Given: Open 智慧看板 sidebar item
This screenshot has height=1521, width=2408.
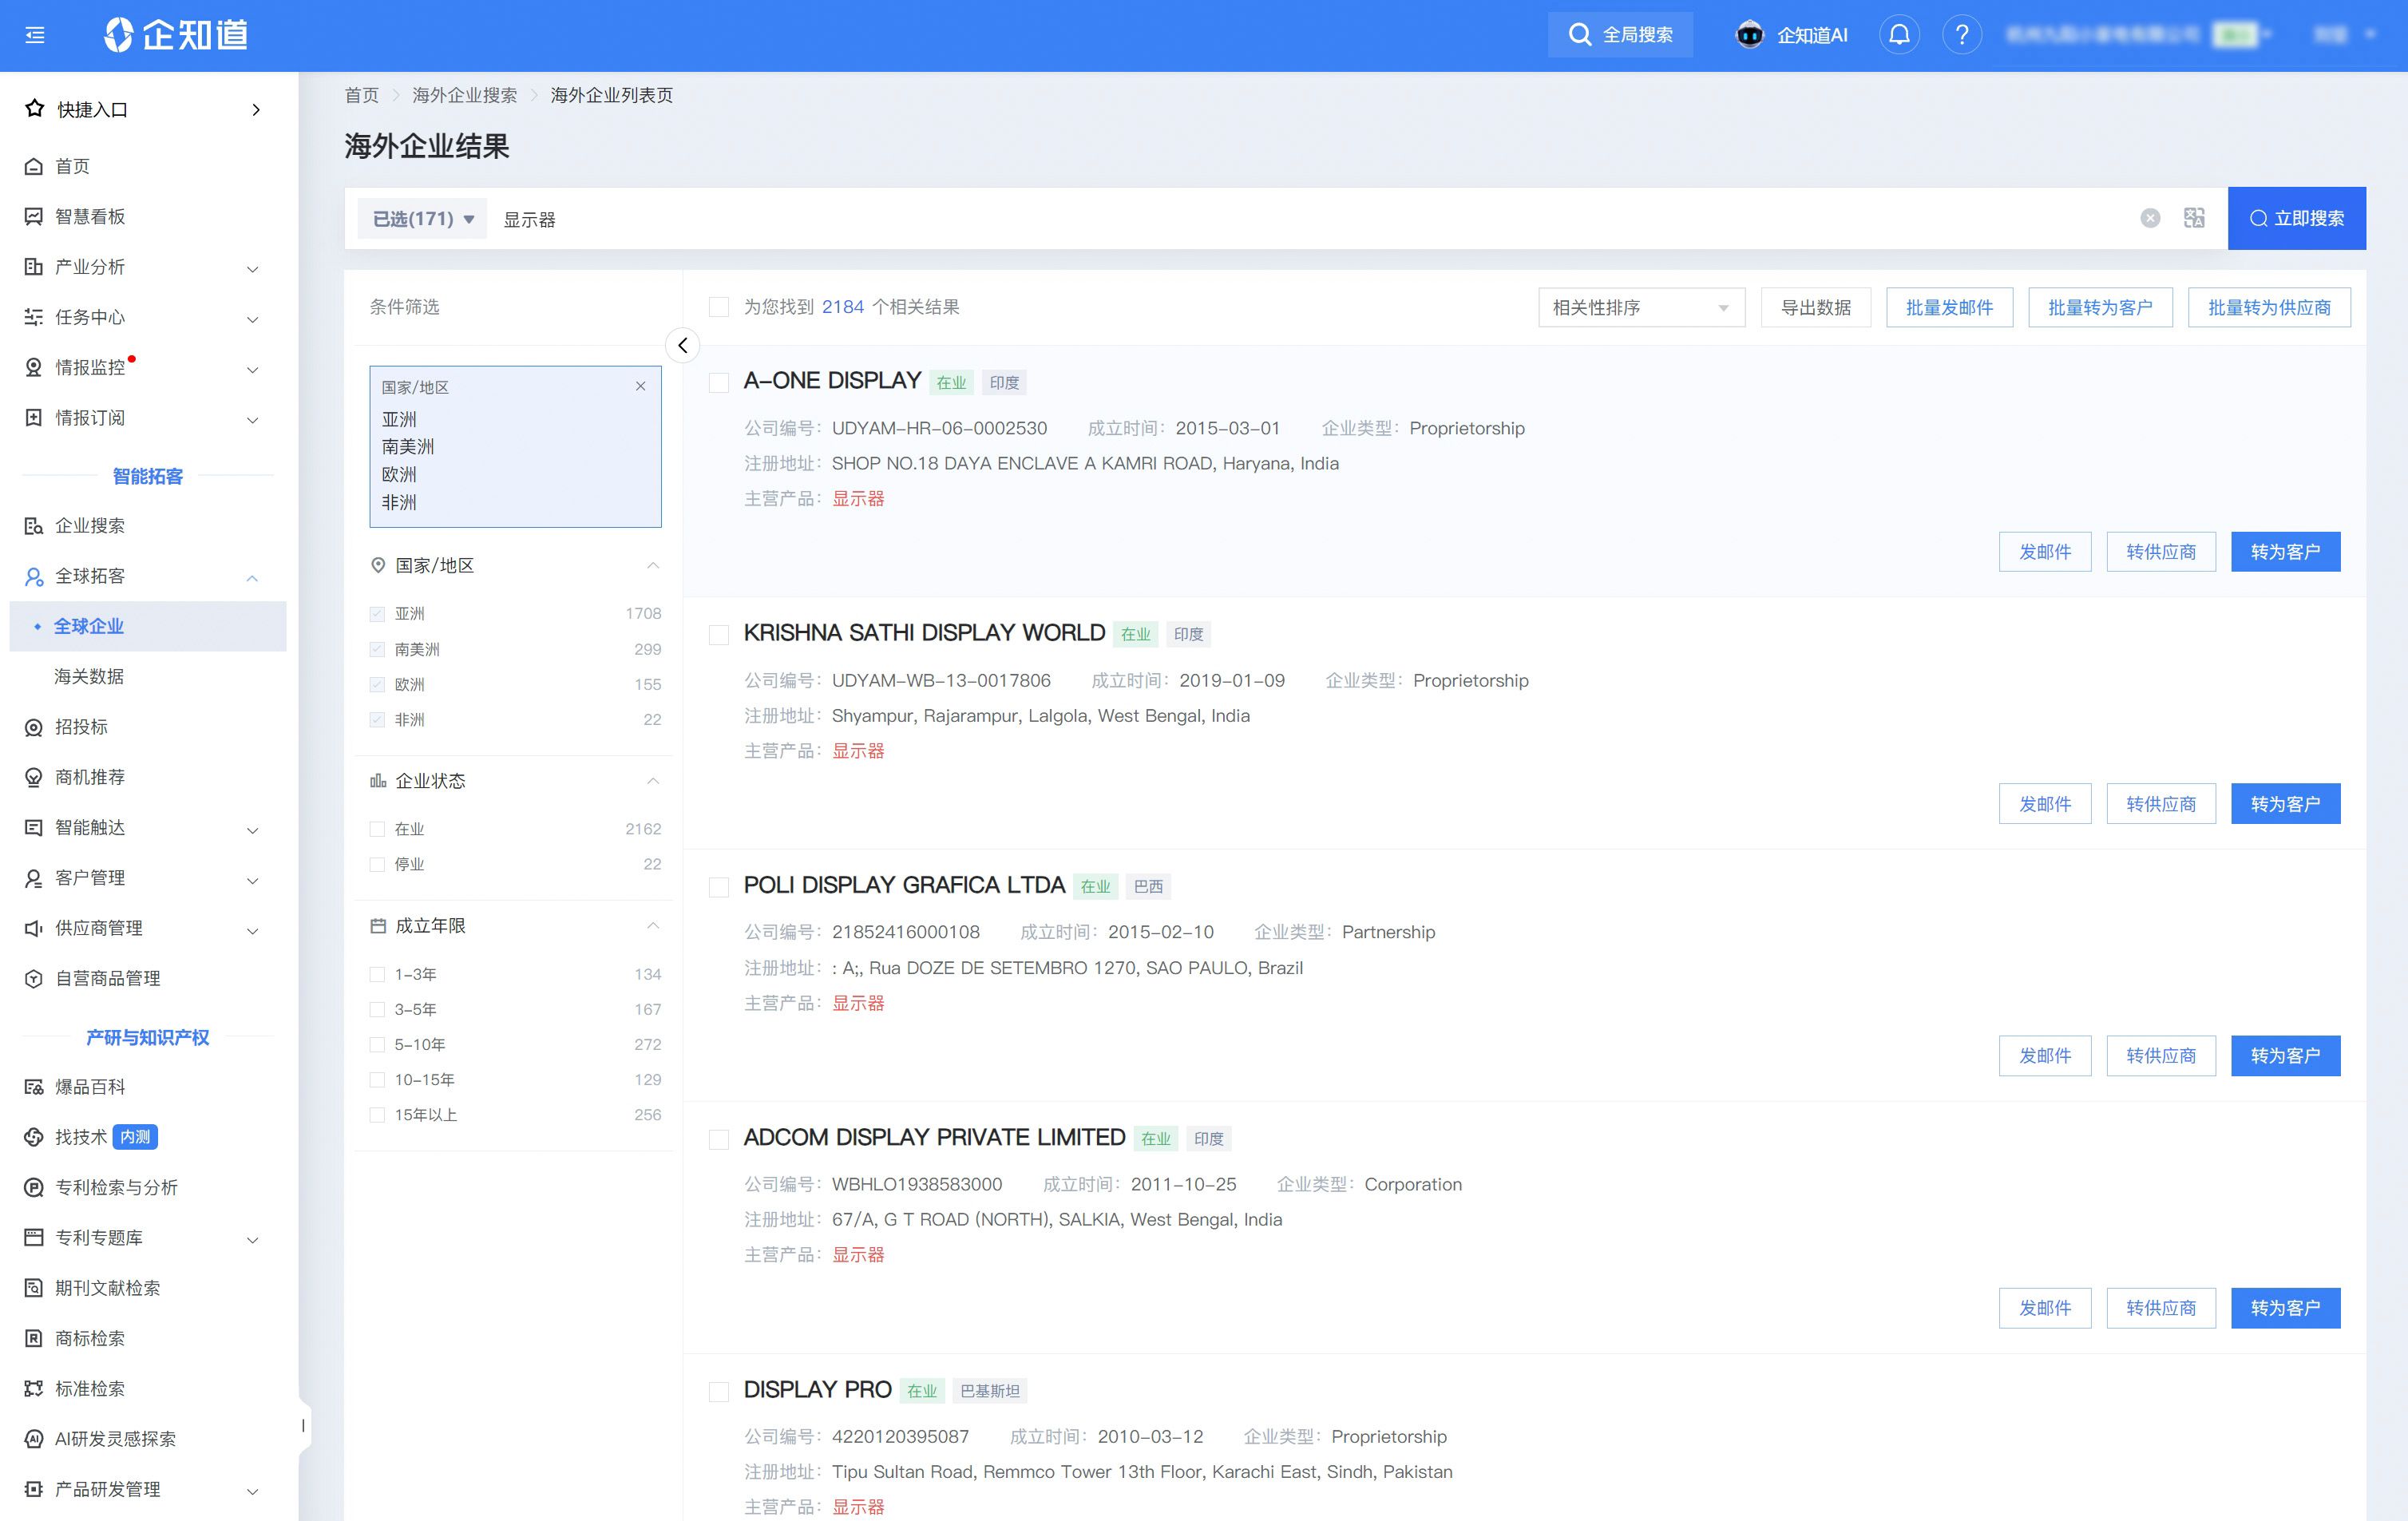Looking at the screenshot, I should coord(90,216).
